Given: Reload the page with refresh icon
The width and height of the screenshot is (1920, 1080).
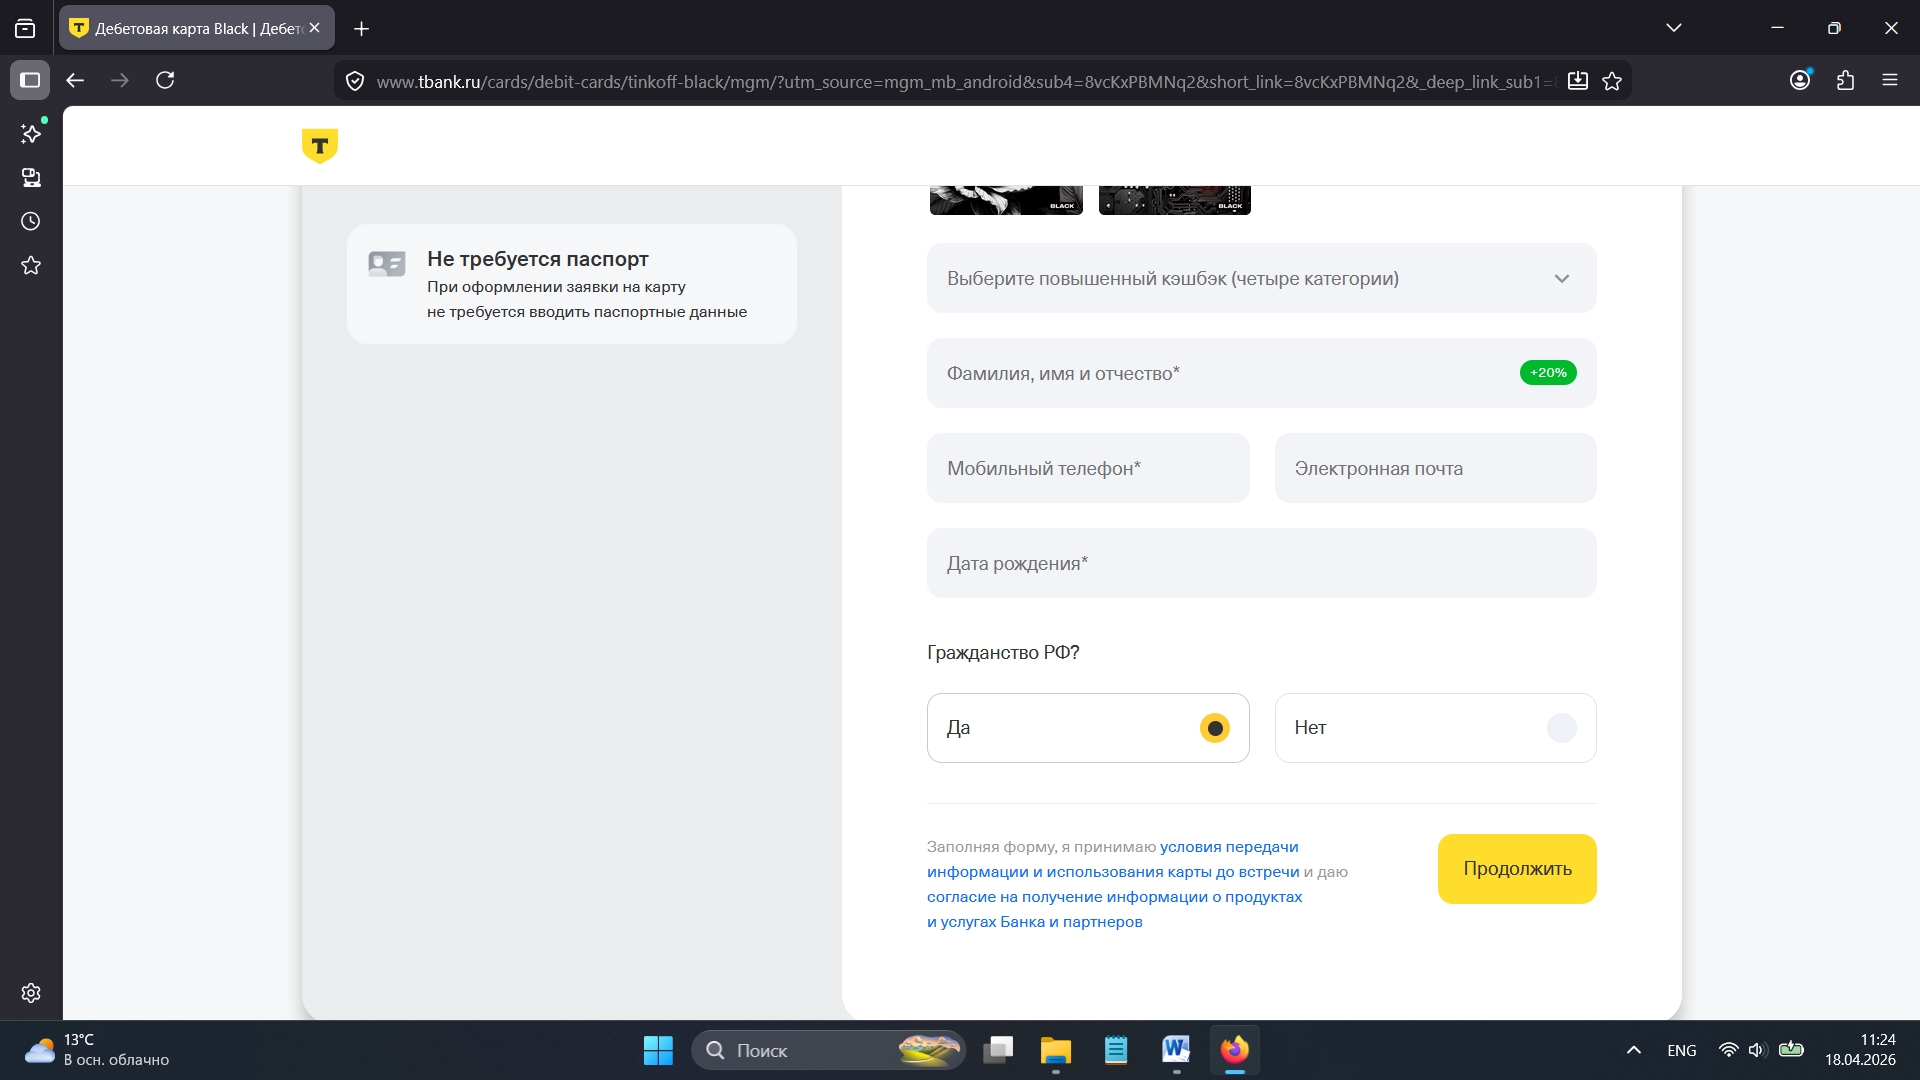Looking at the screenshot, I should pos(165,80).
